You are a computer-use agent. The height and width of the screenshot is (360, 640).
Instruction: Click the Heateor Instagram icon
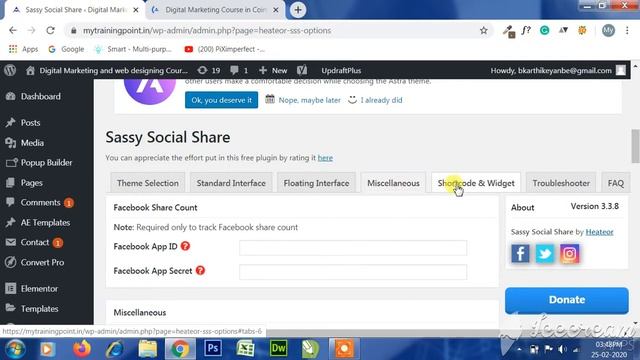point(569,253)
